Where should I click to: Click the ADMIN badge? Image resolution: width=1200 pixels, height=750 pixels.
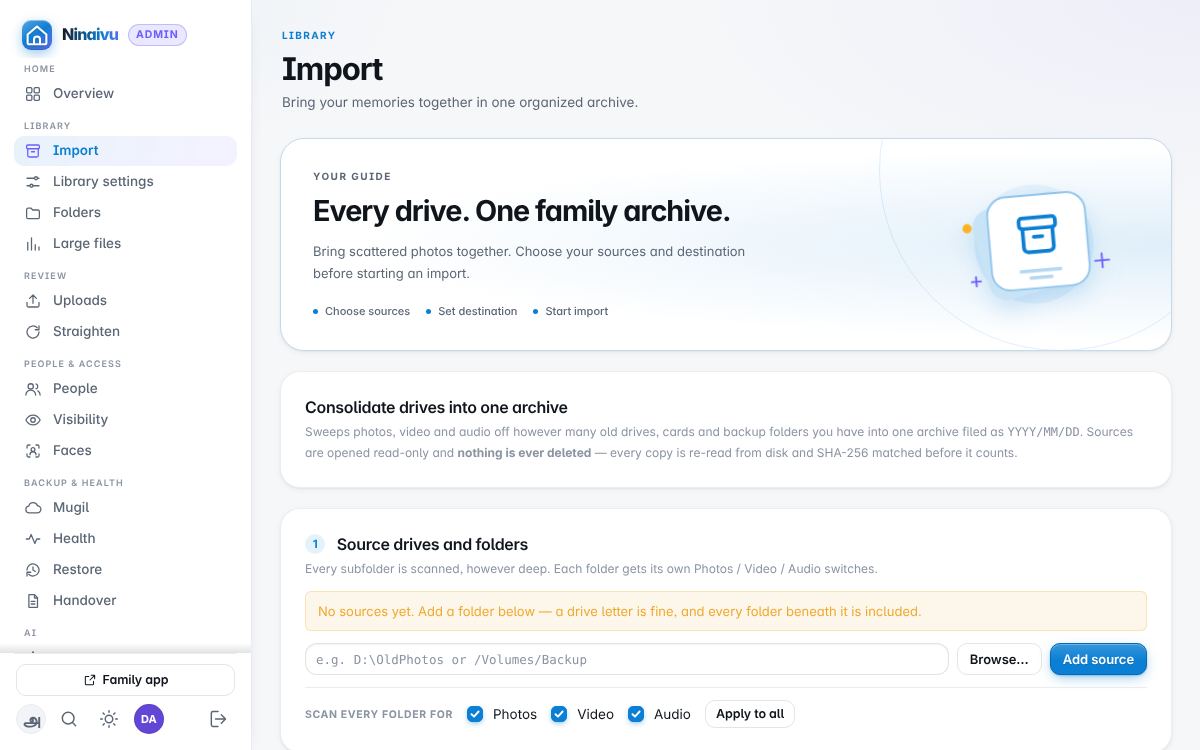pos(157,35)
